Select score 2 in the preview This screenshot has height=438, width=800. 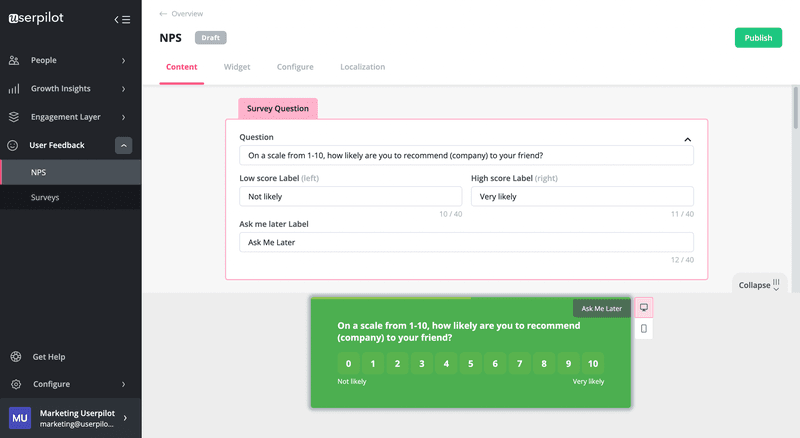coord(397,363)
